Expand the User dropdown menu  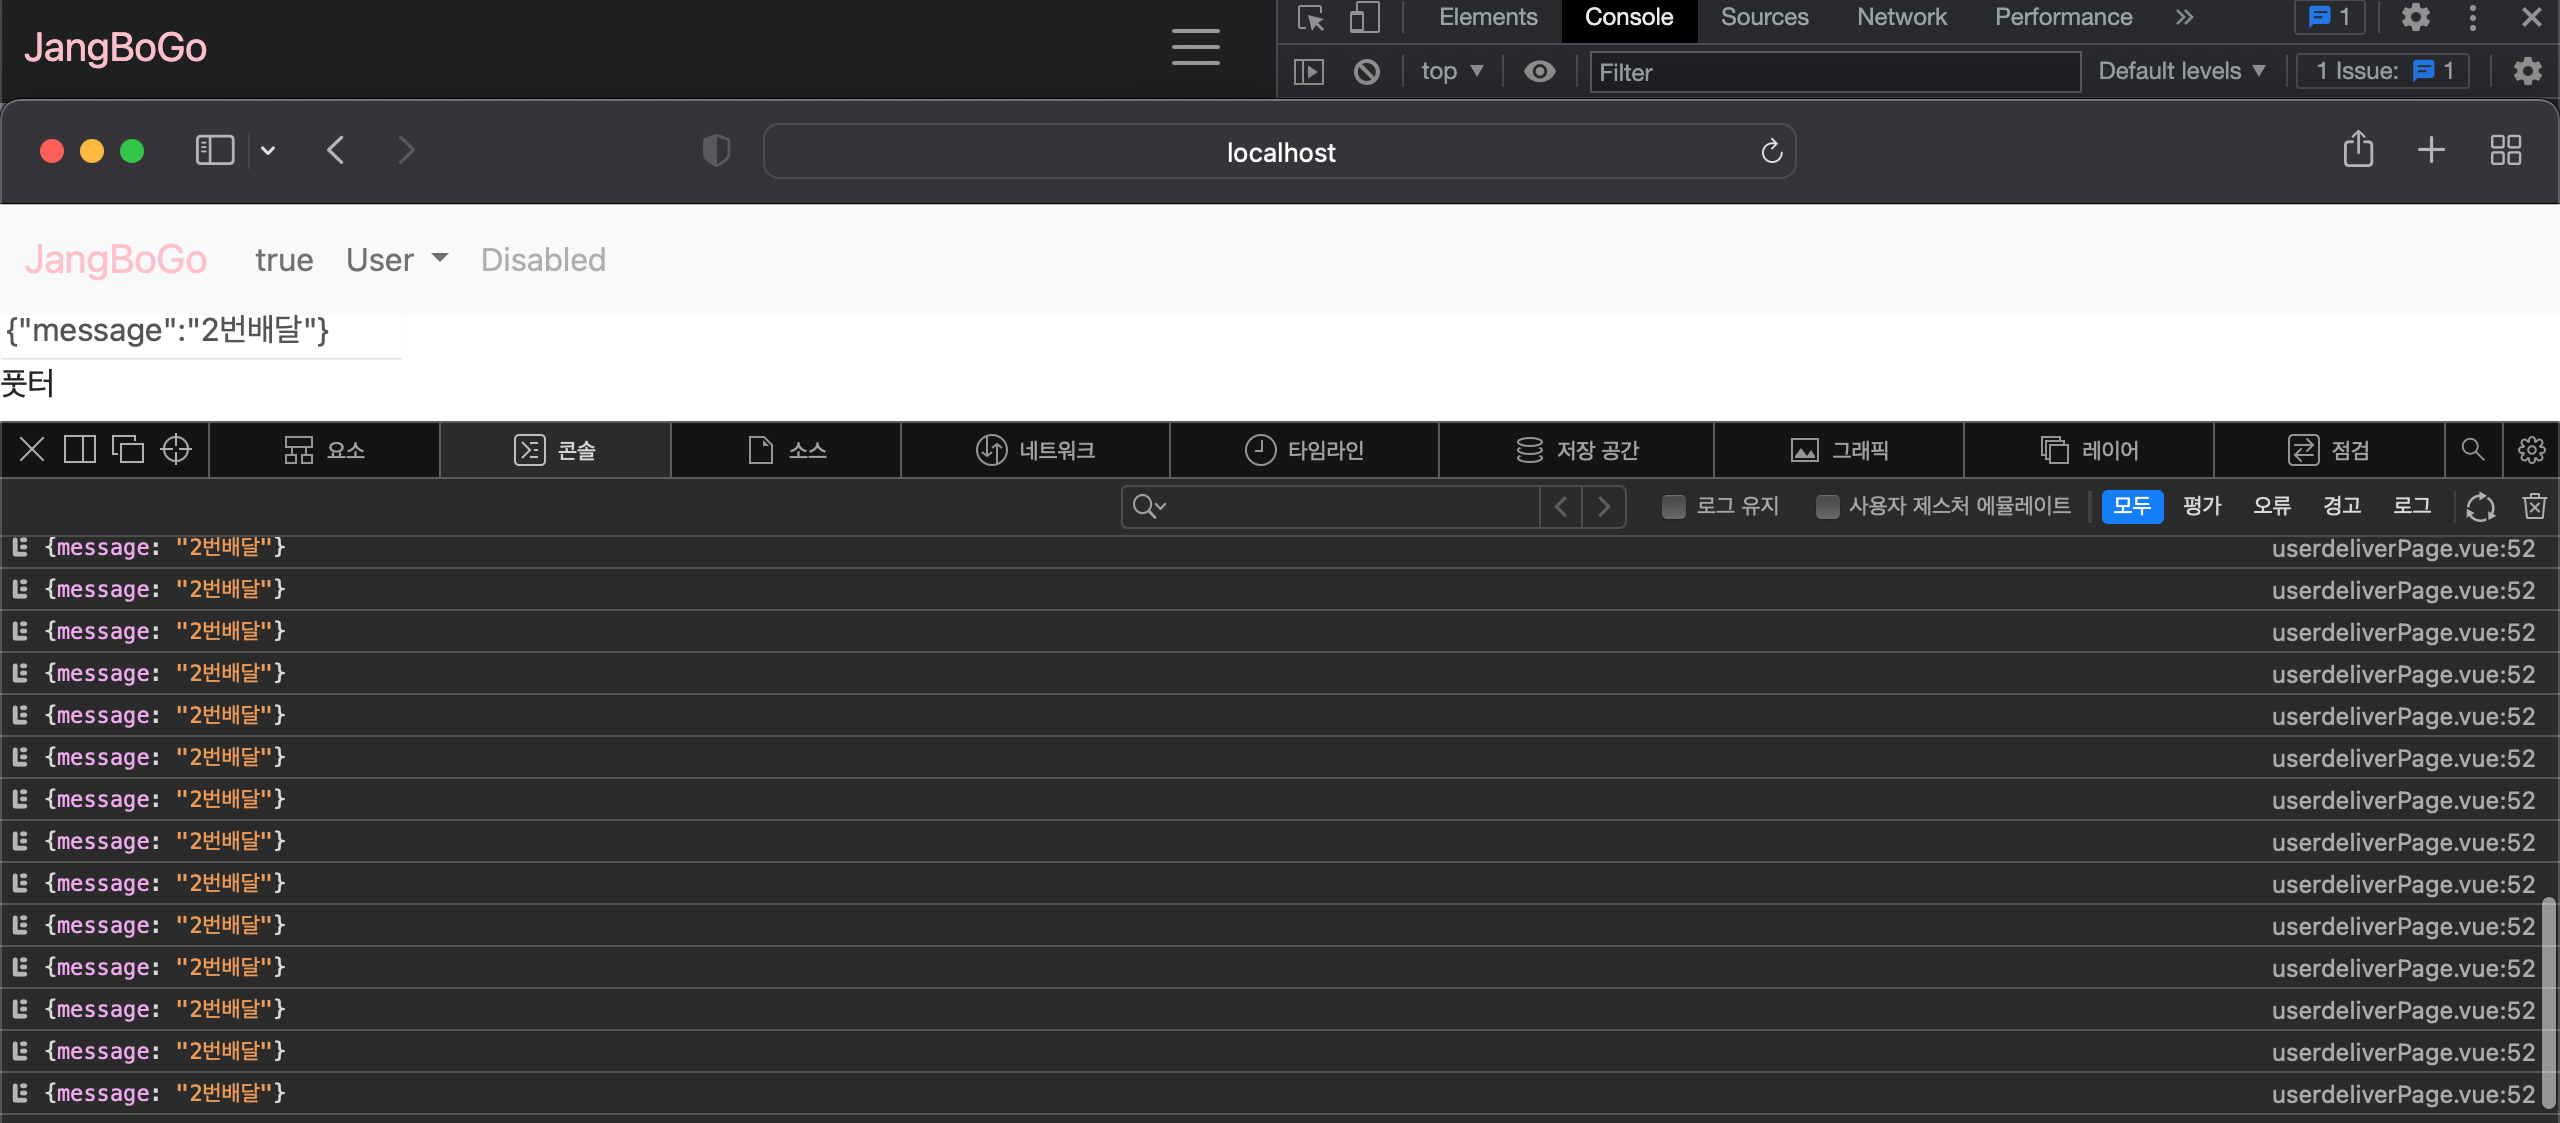pyautogui.click(x=397, y=260)
